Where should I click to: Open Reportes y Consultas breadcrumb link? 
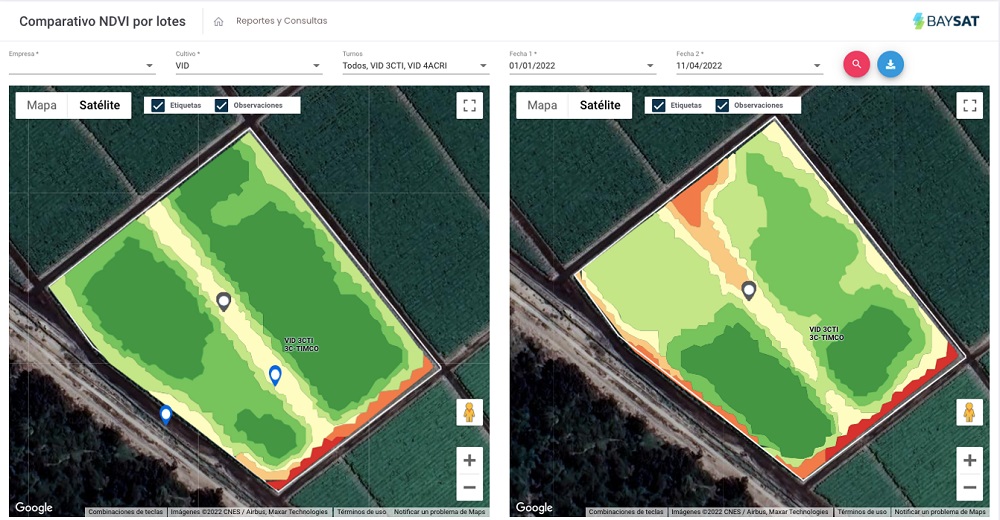click(281, 21)
